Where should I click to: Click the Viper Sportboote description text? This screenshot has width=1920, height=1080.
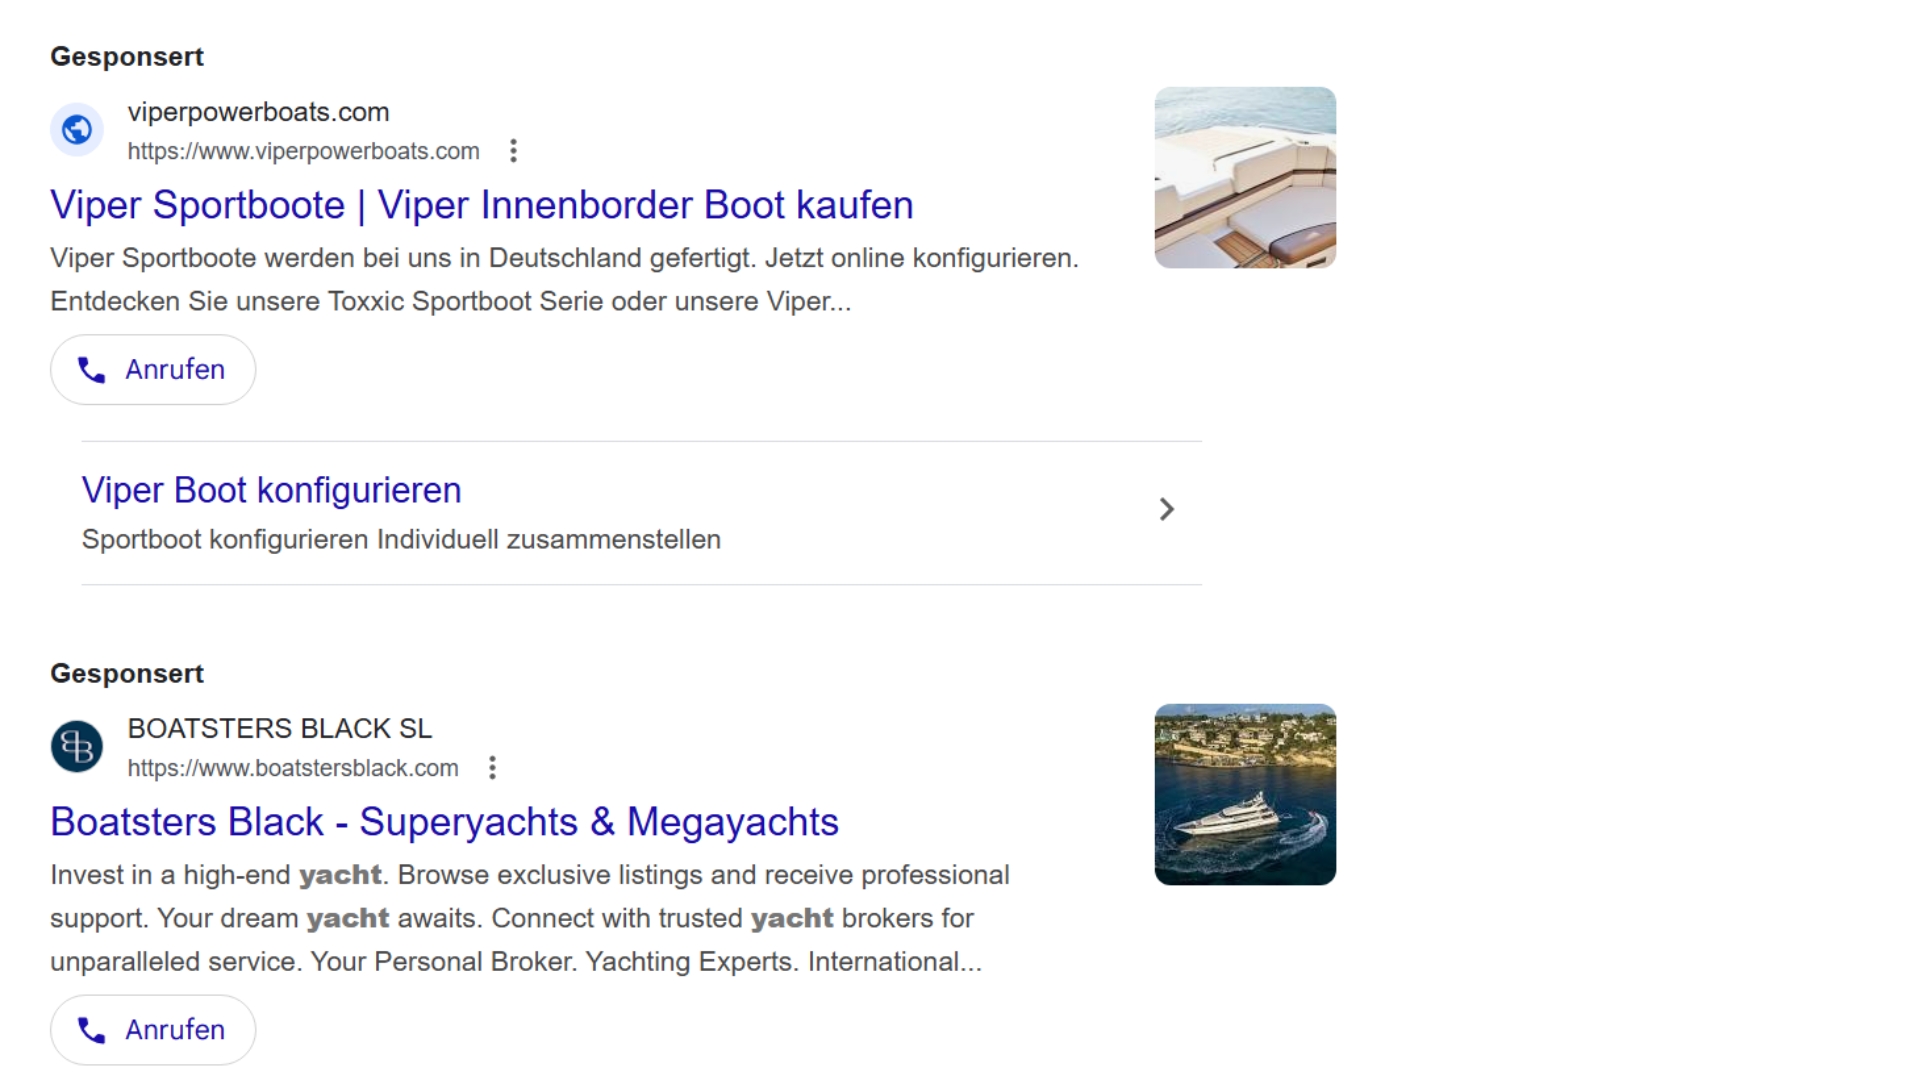[564, 280]
